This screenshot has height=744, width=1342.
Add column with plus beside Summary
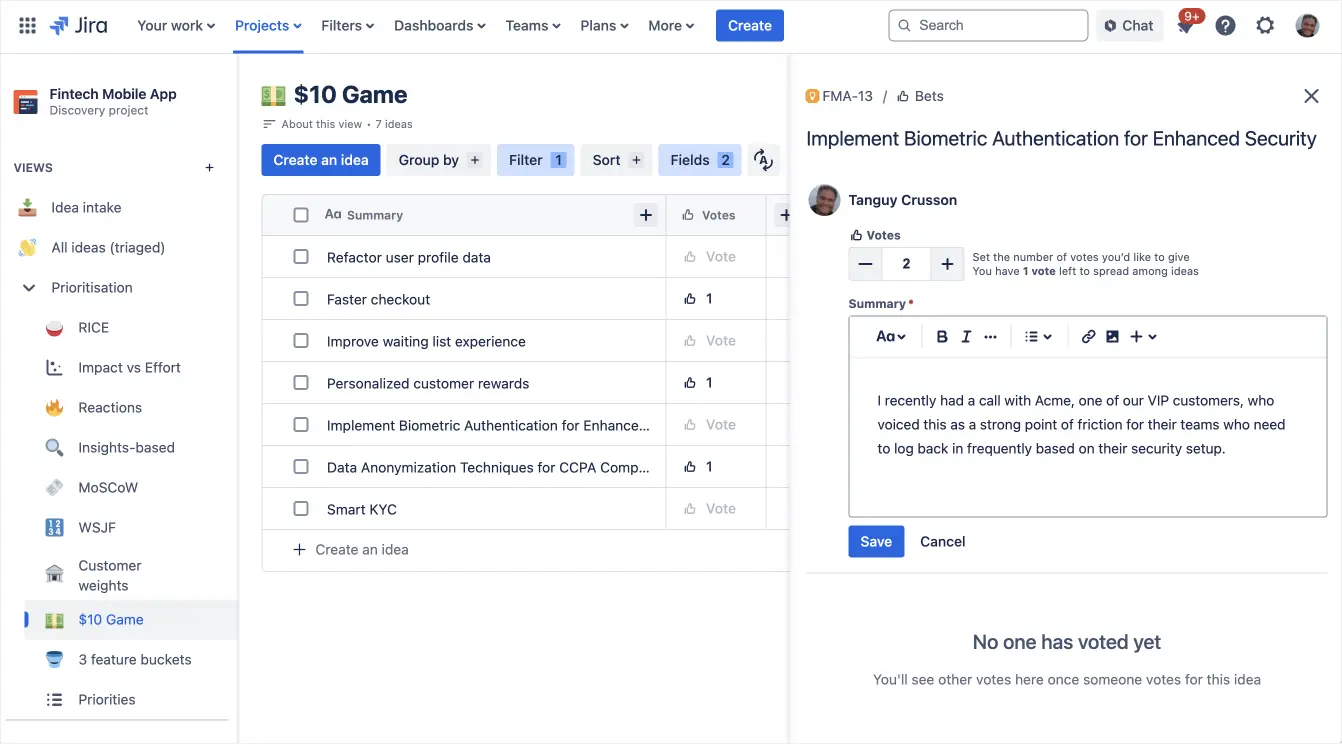(646, 215)
